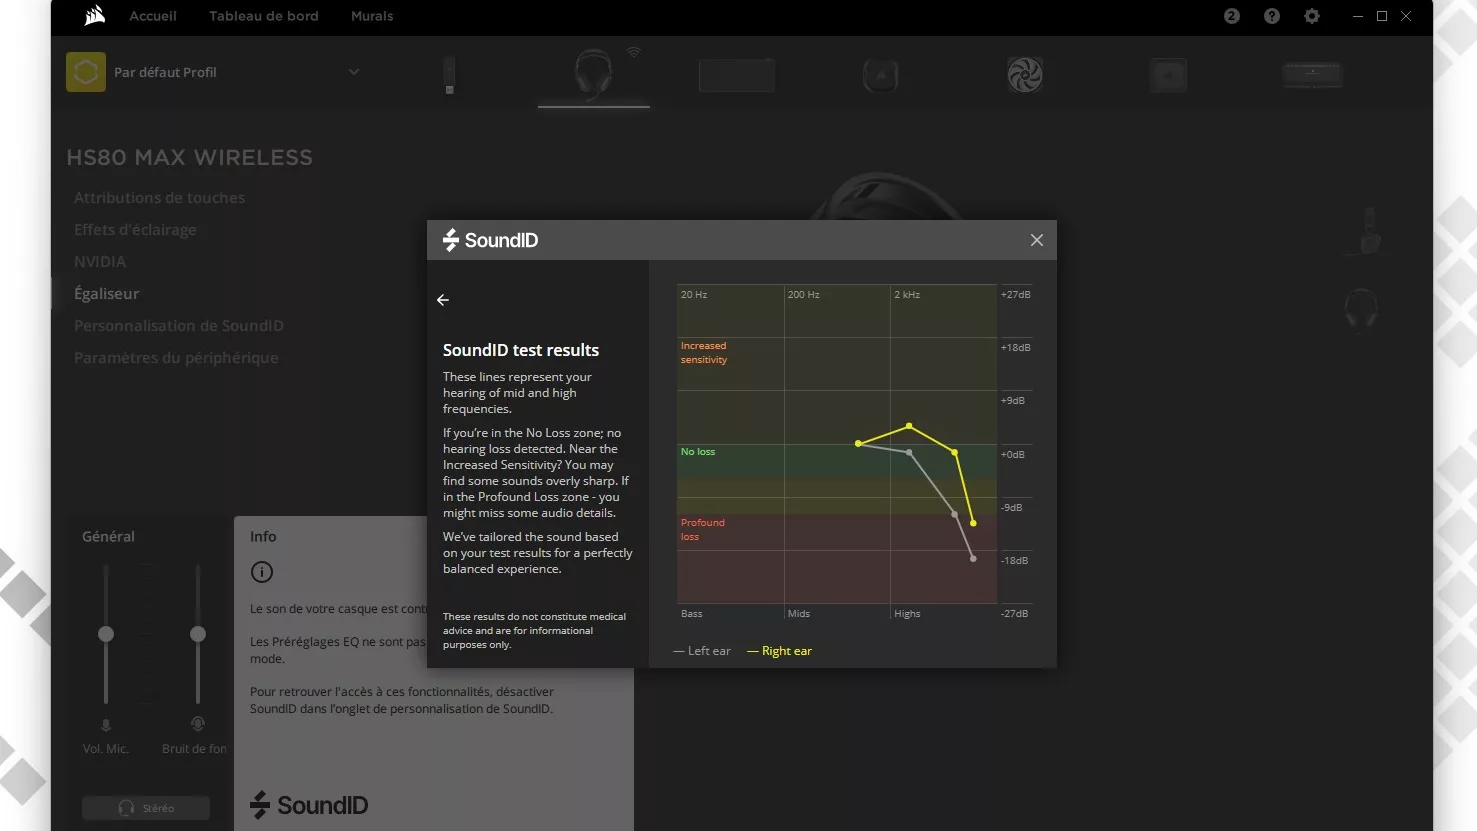Click the 'Profound loss' chart label

point(703,530)
